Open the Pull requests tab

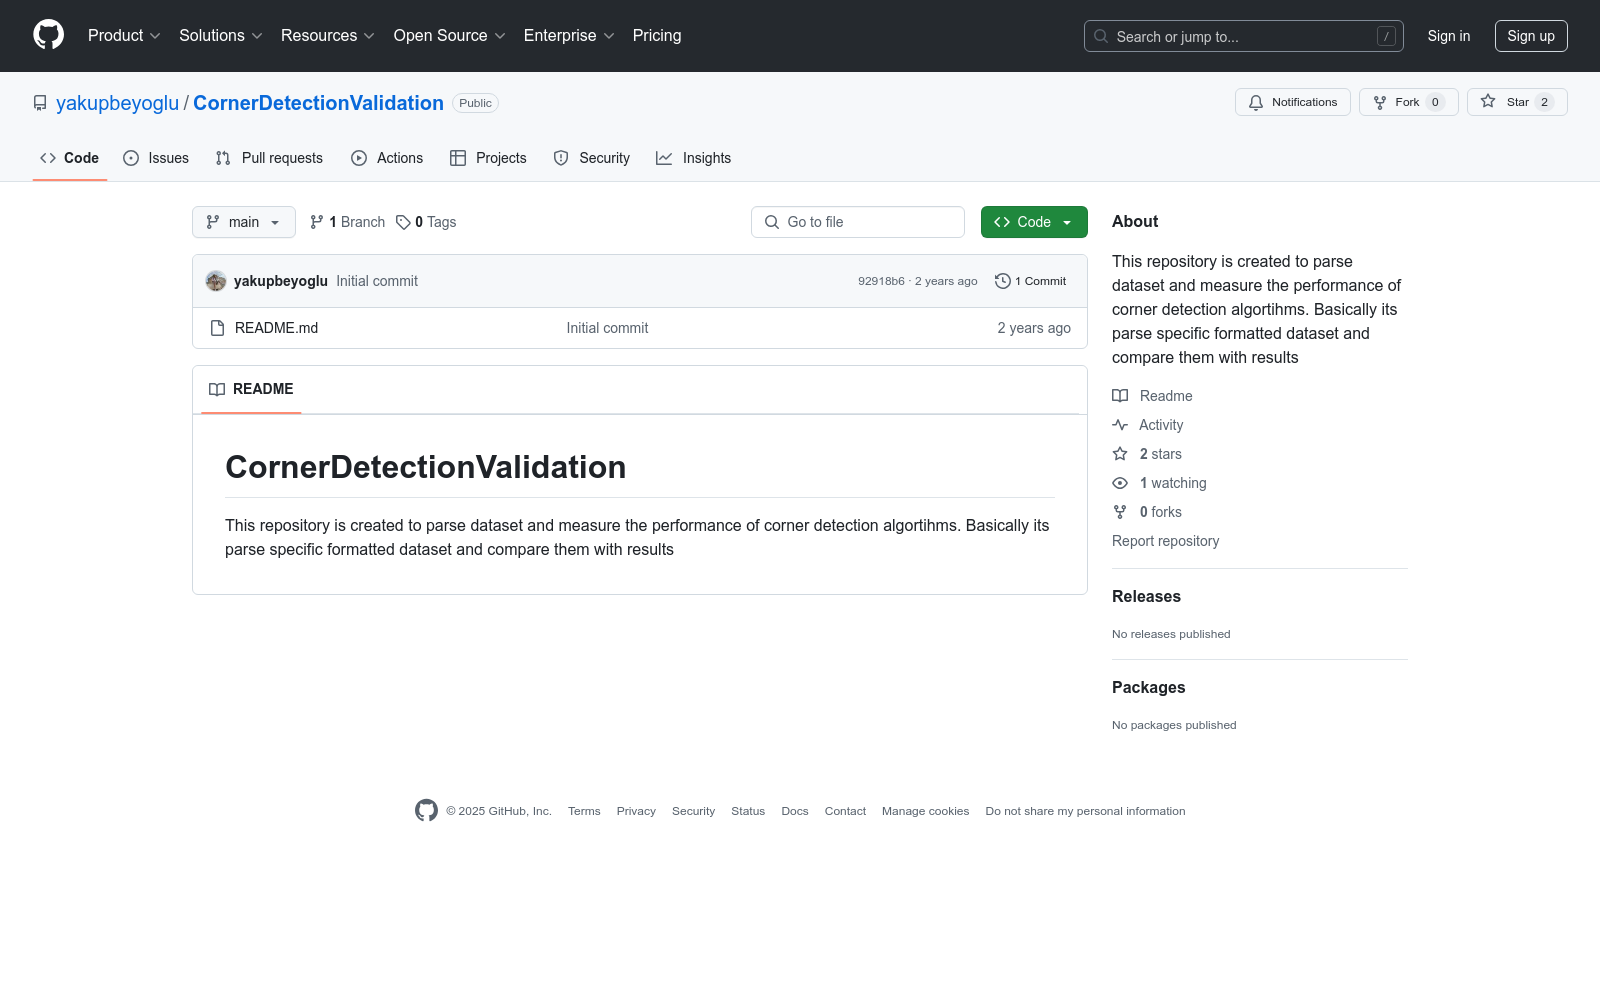tap(269, 158)
